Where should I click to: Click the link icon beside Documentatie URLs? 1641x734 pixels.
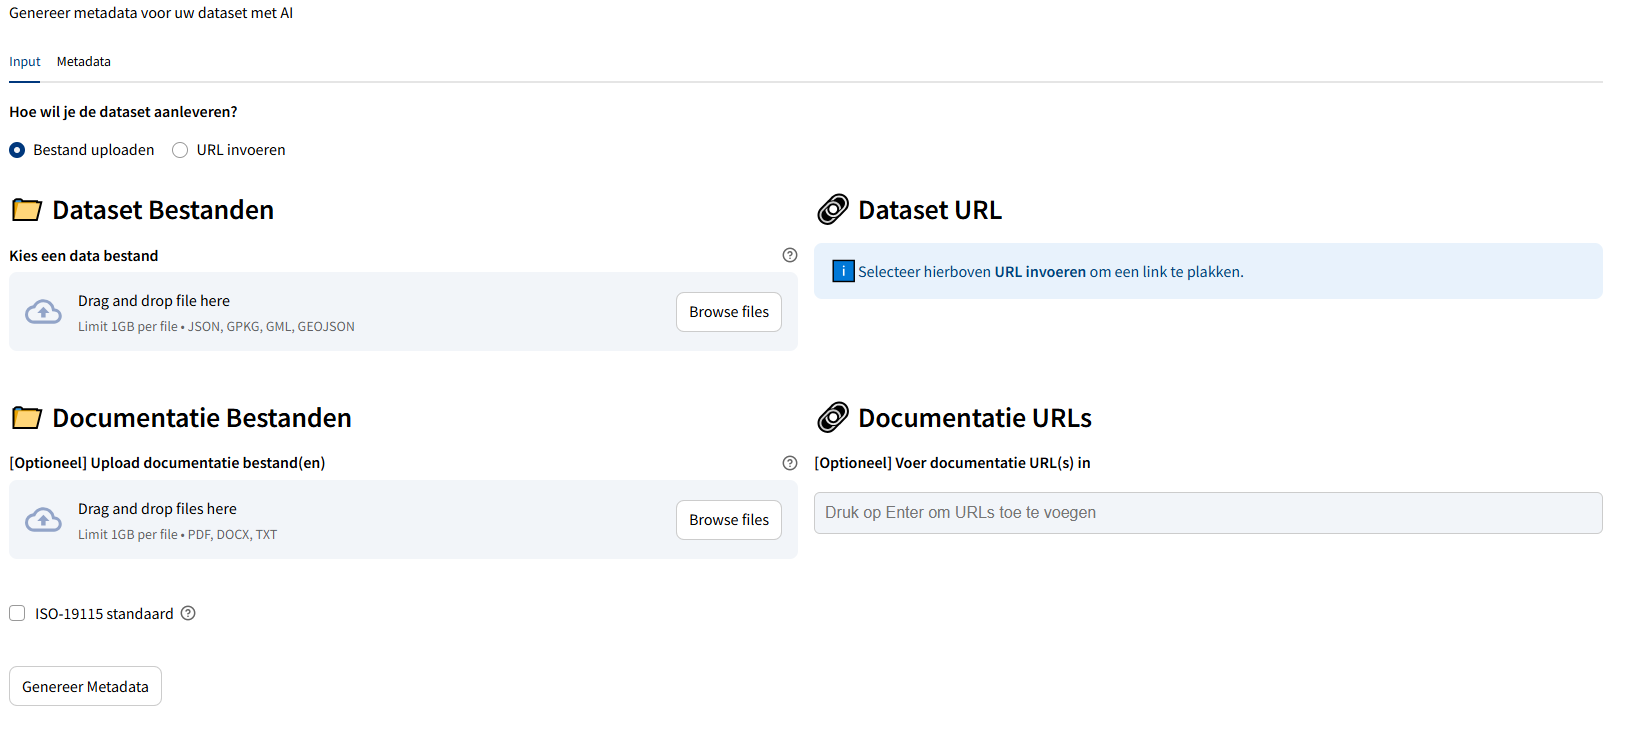click(x=833, y=418)
